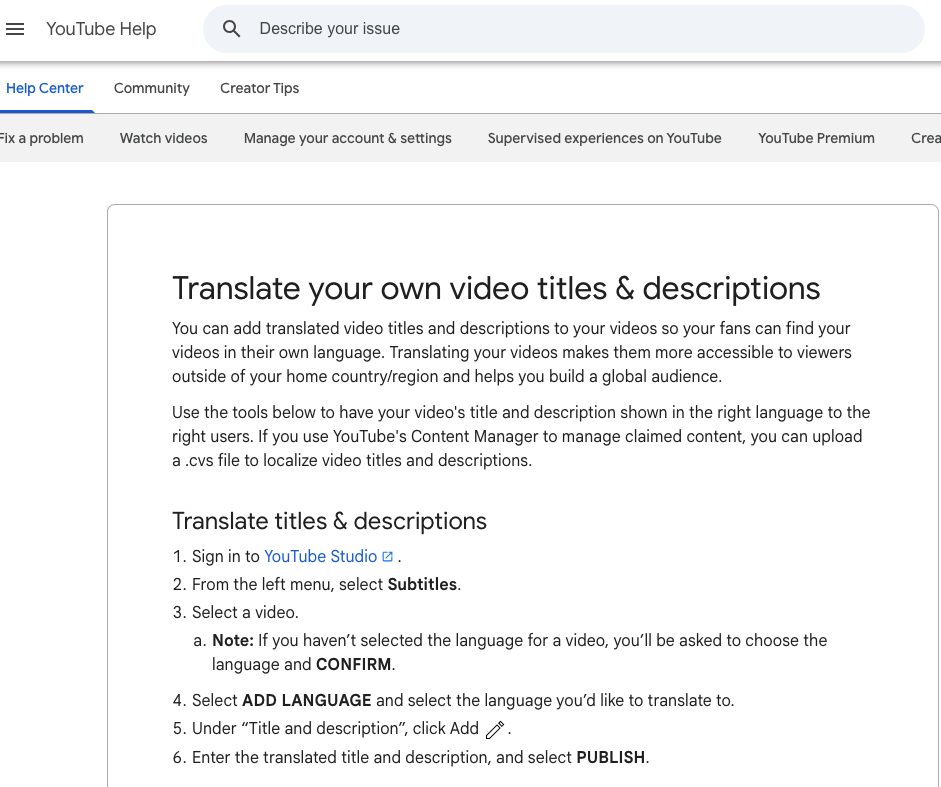
Task: Open the YouTube Premium category
Action: click(x=816, y=138)
